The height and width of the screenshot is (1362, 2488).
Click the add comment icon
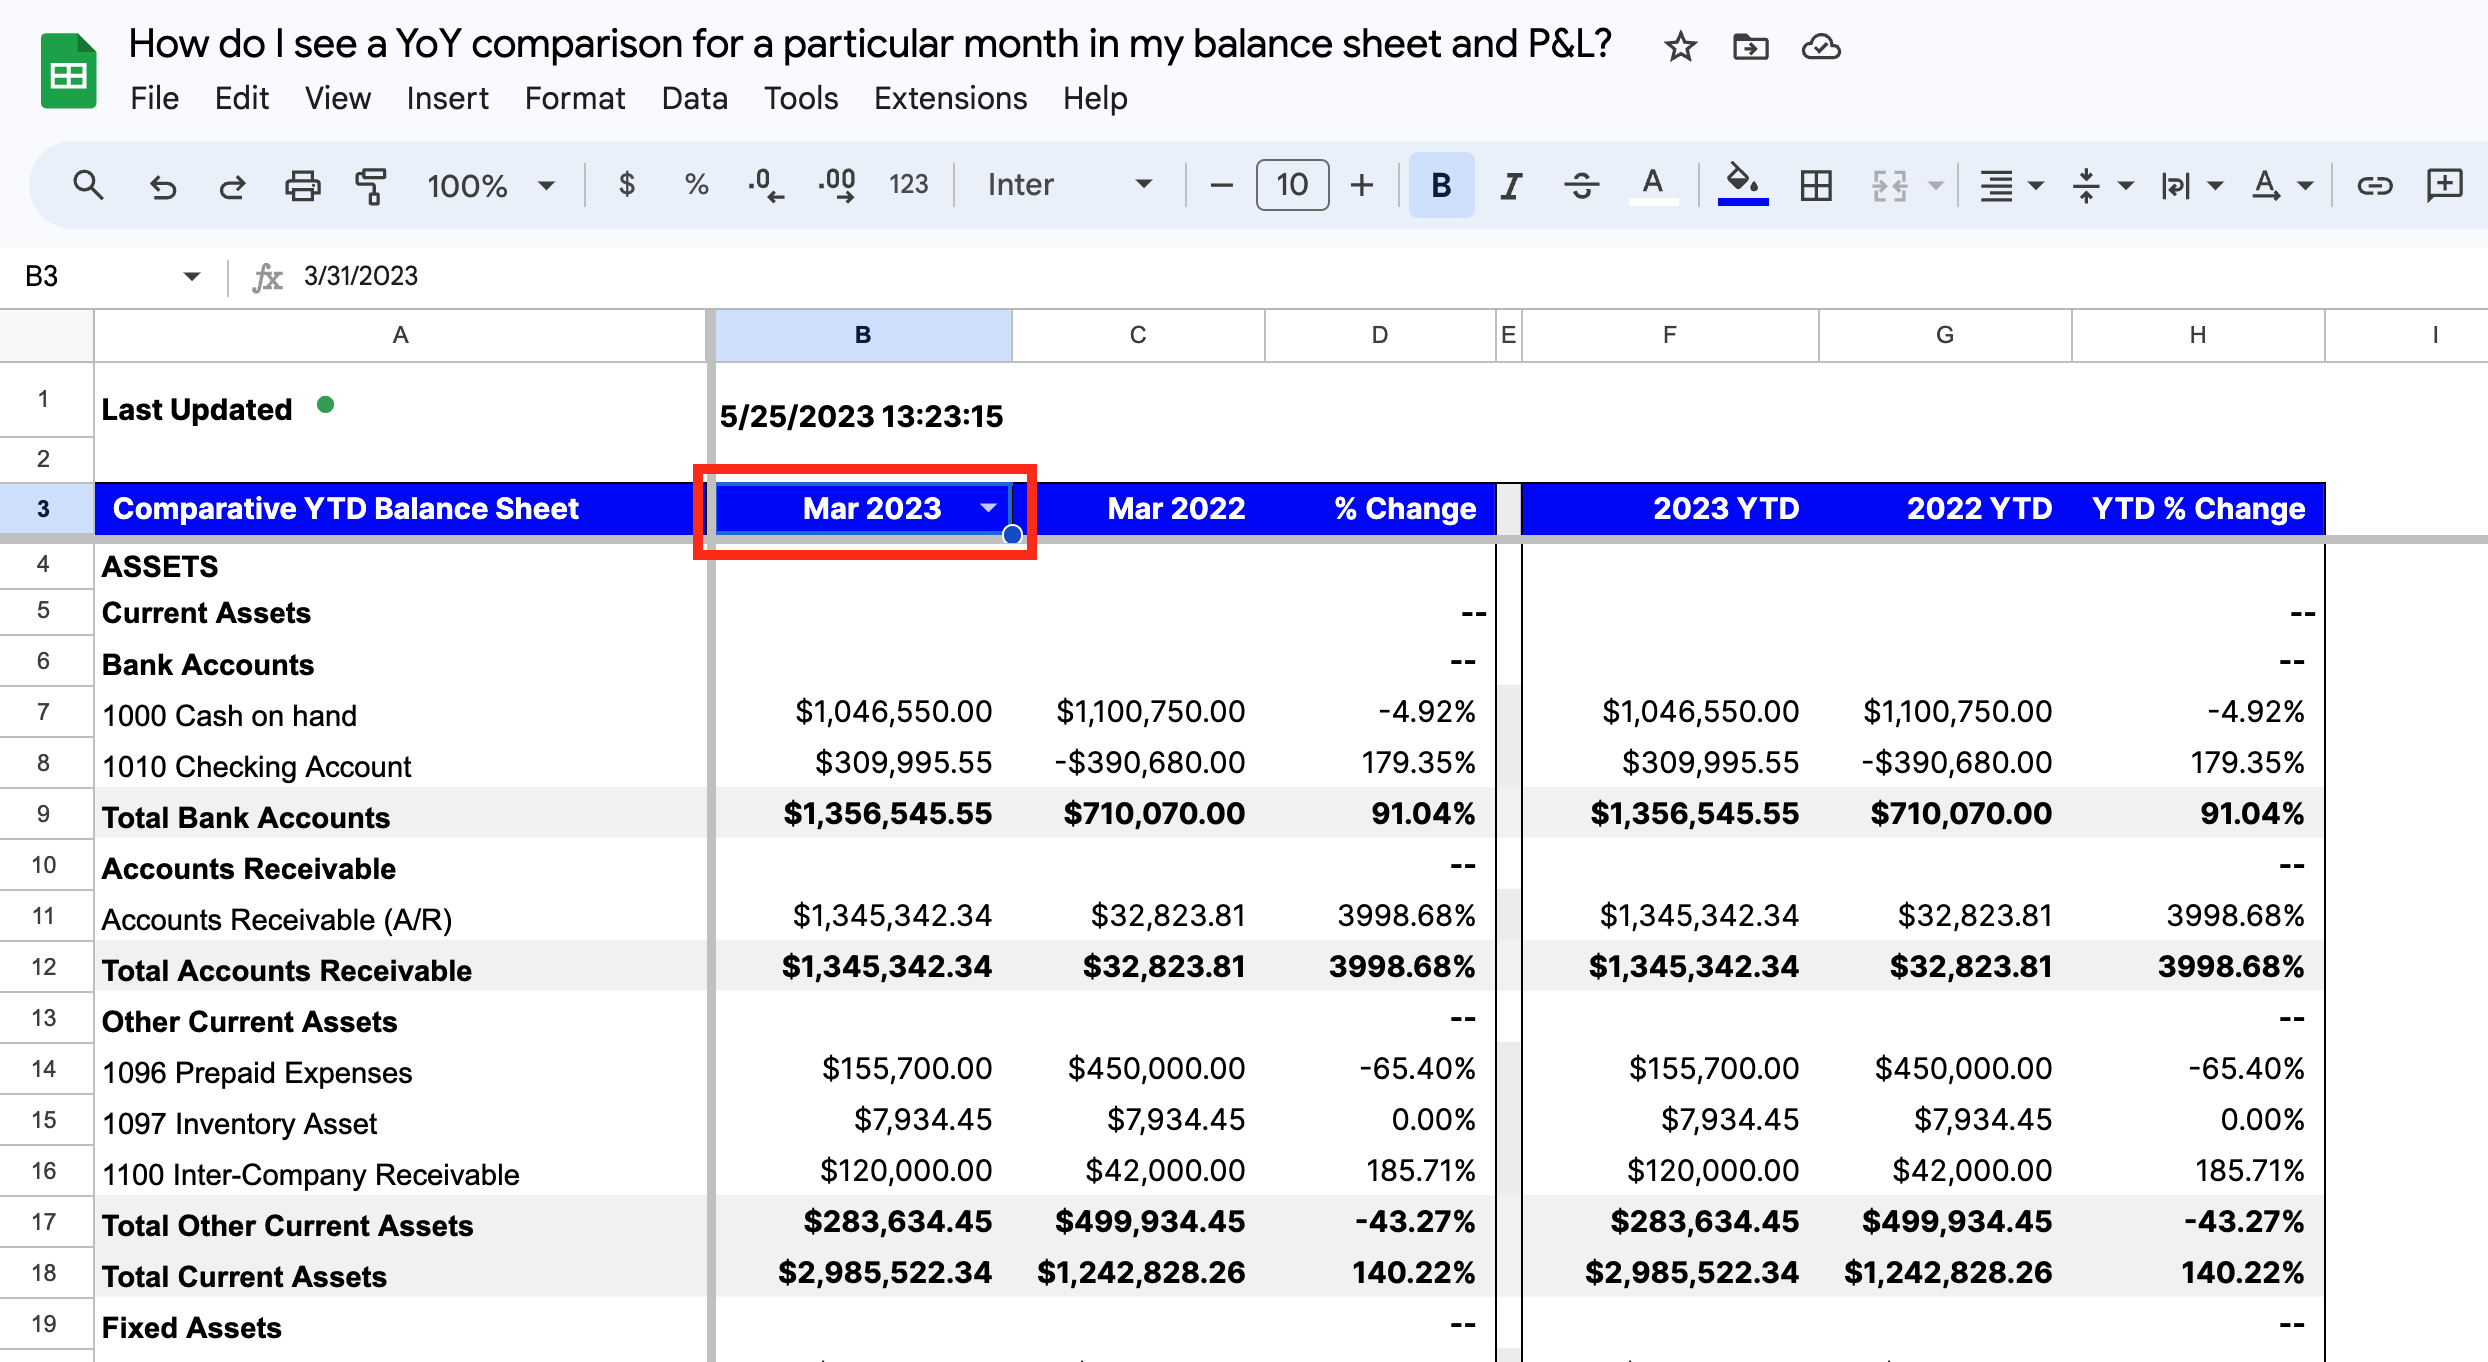click(x=2445, y=185)
